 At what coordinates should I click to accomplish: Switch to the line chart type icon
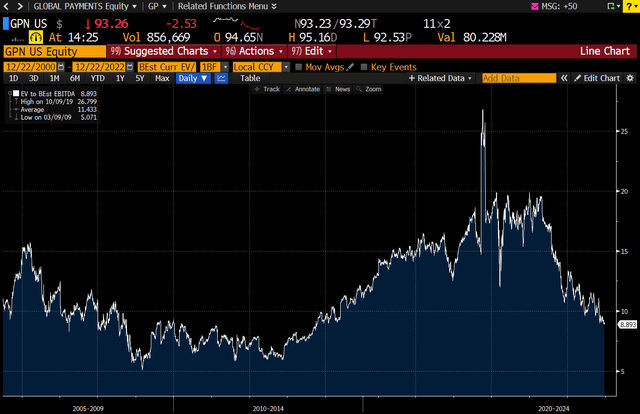(221, 78)
